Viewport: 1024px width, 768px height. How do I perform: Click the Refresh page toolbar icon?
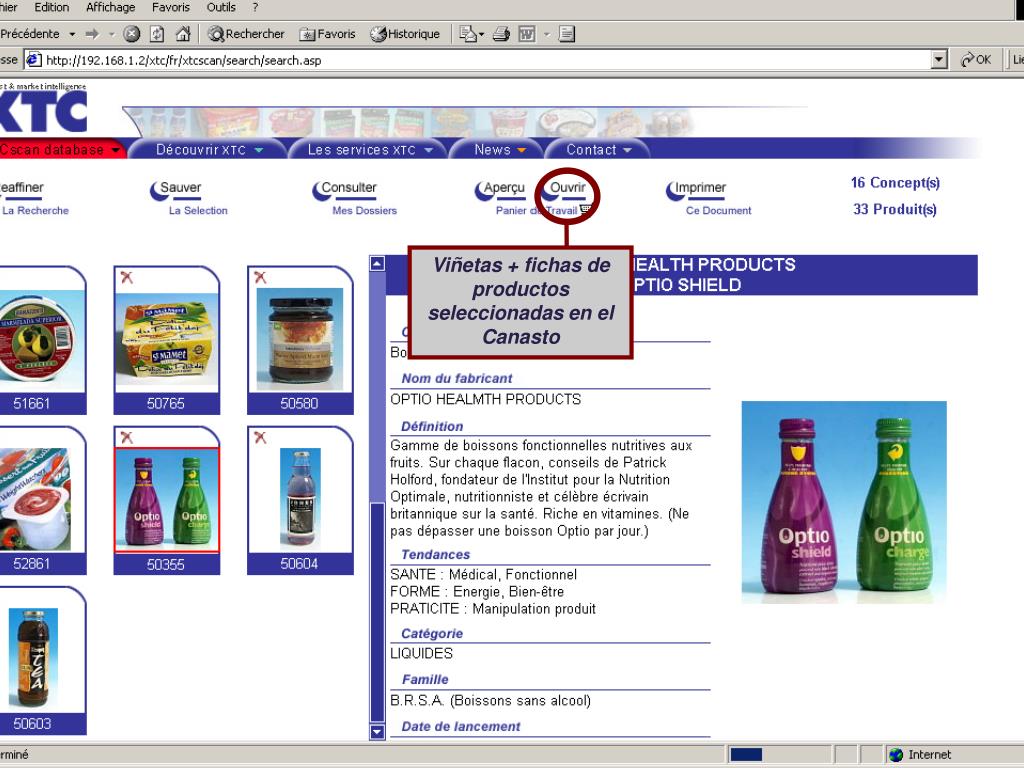[x=157, y=34]
